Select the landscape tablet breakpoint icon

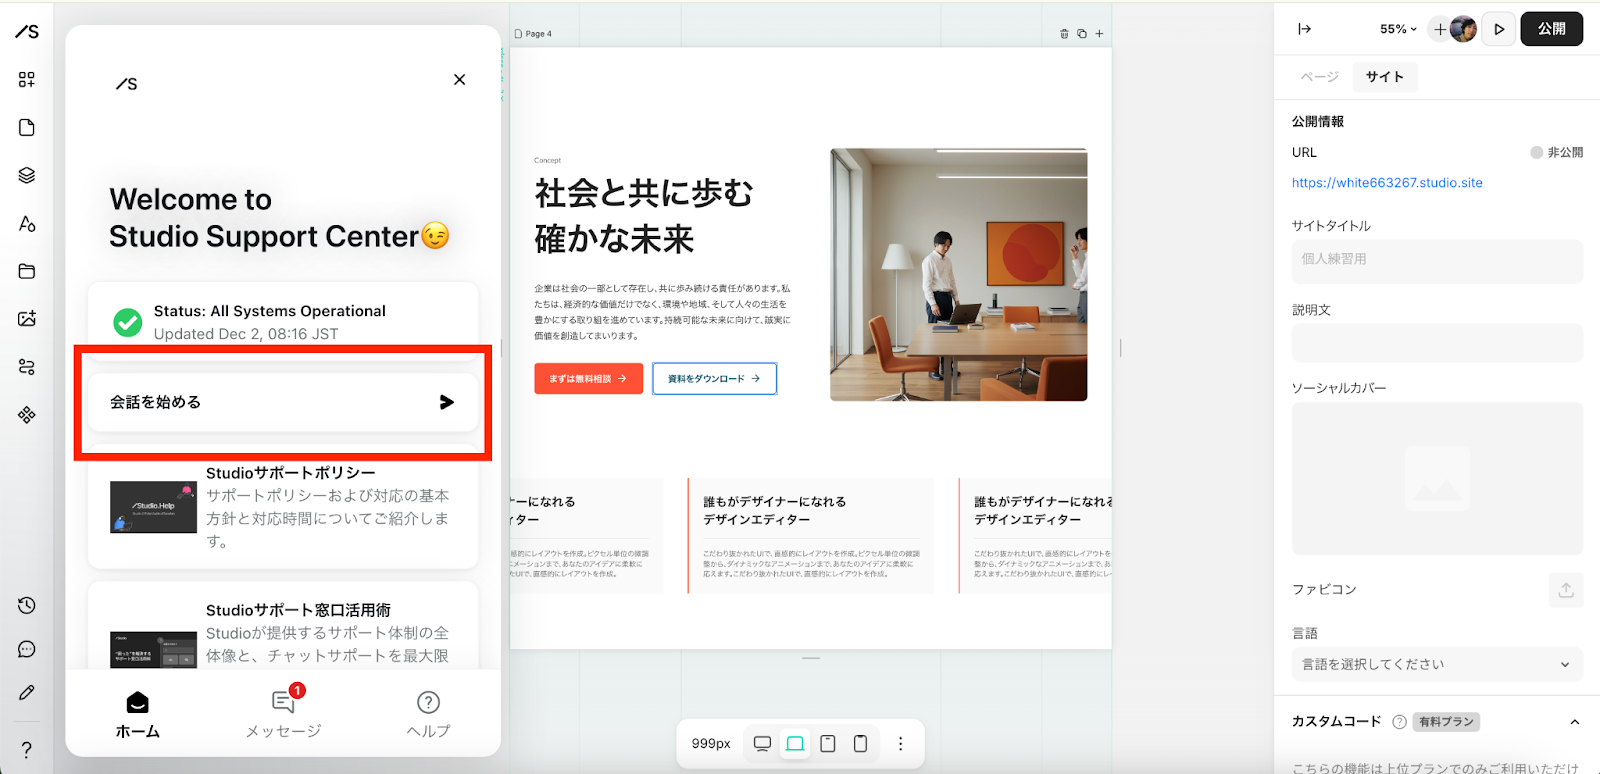(795, 744)
